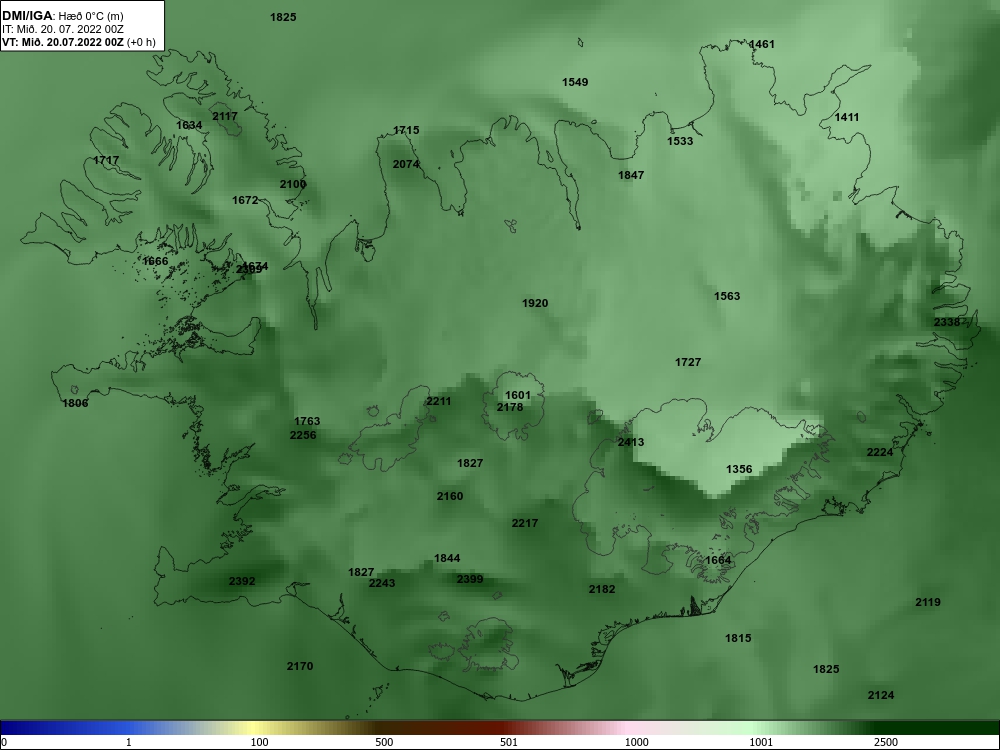Click the 2160 map value
Screen dimensions: 1000x750
pyautogui.click(x=450, y=496)
